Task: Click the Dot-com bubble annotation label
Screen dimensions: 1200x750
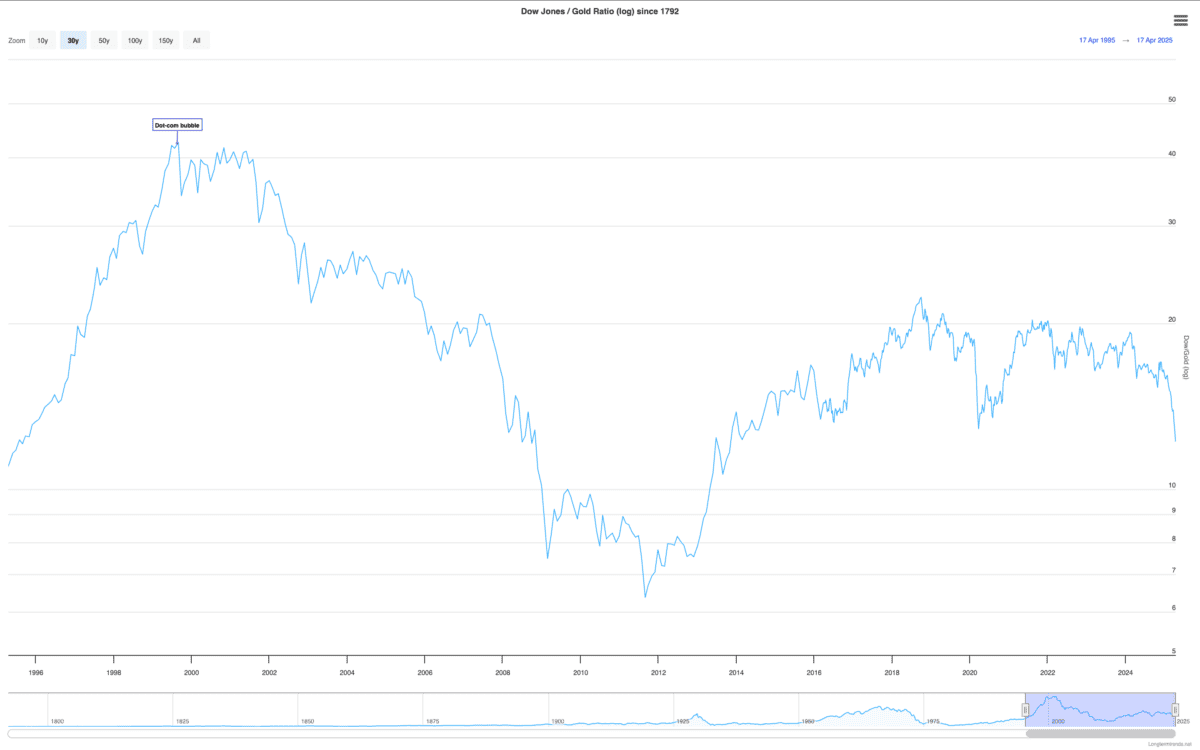Action: pyautogui.click(x=177, y=125)
